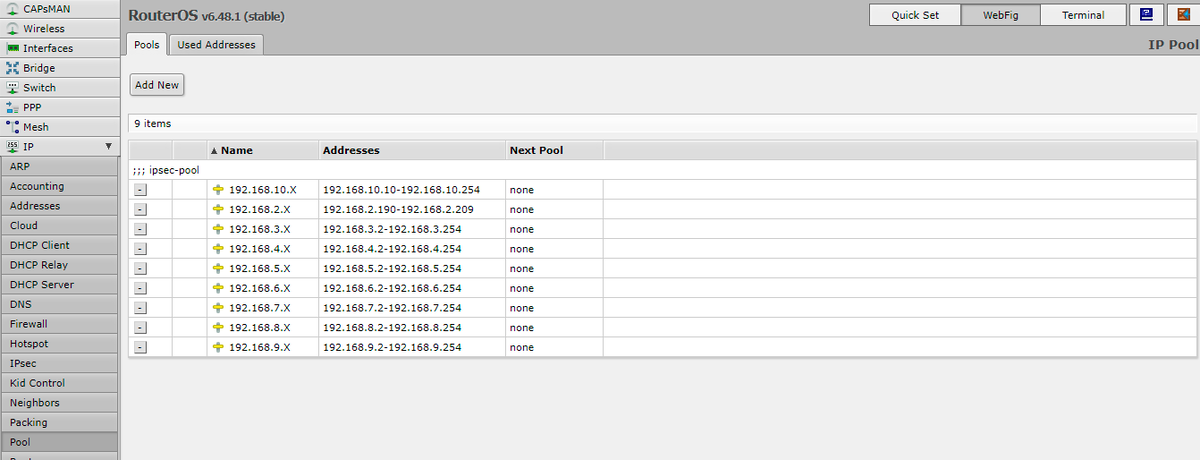Open the Kid Control submenu entry

tap(59, 383)
